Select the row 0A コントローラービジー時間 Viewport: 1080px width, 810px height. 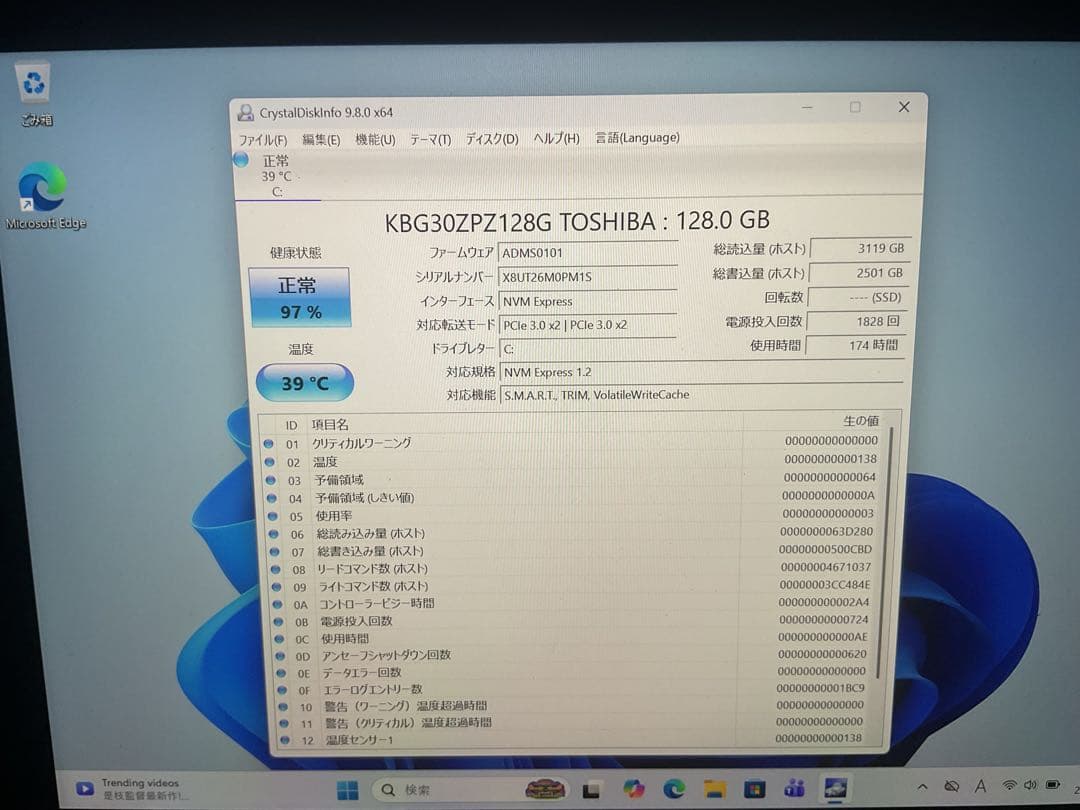click(571, 603)
